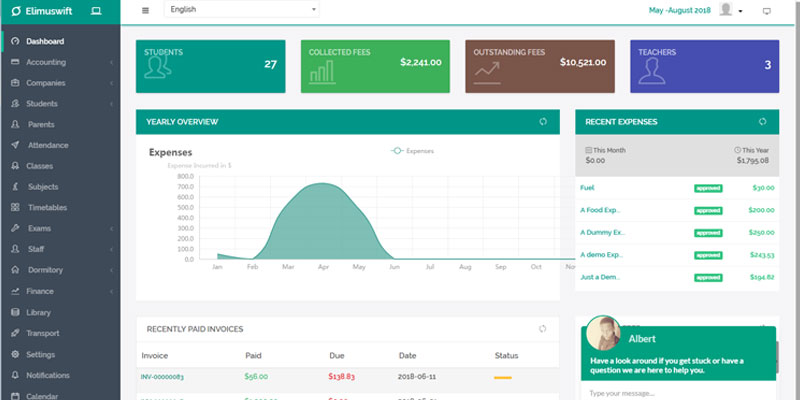Open invoice INV-00000083 link
The width and height of the screenshot is (800, 400).
[162, 376]
